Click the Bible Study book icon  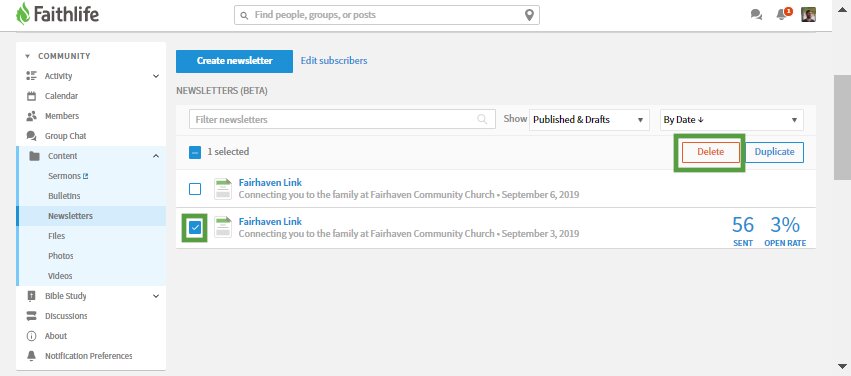[31, 296]
